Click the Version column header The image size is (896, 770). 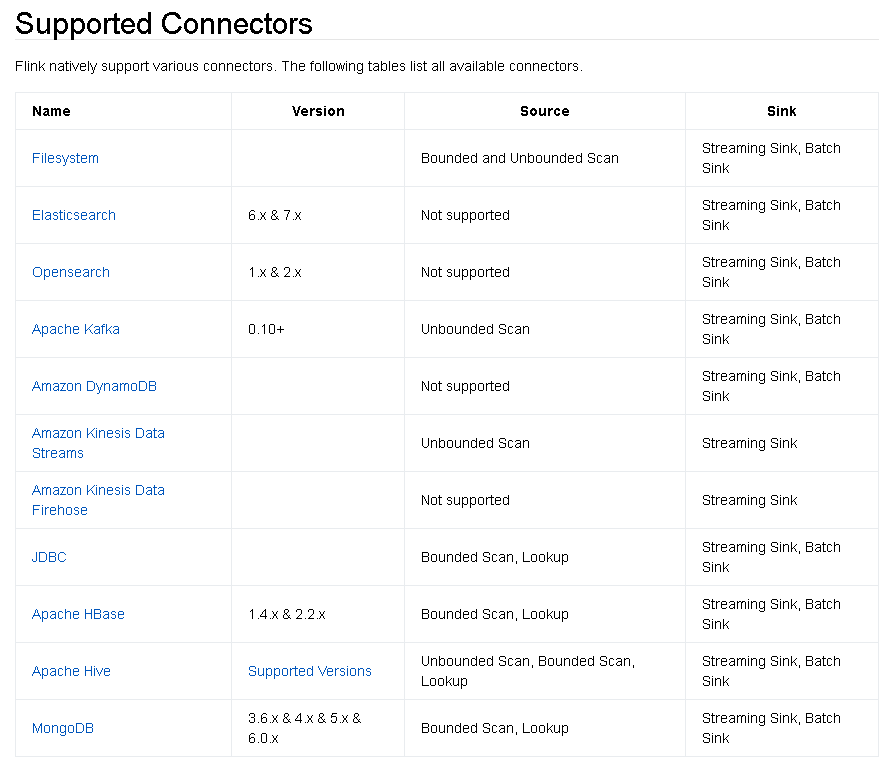coord(318,111)
